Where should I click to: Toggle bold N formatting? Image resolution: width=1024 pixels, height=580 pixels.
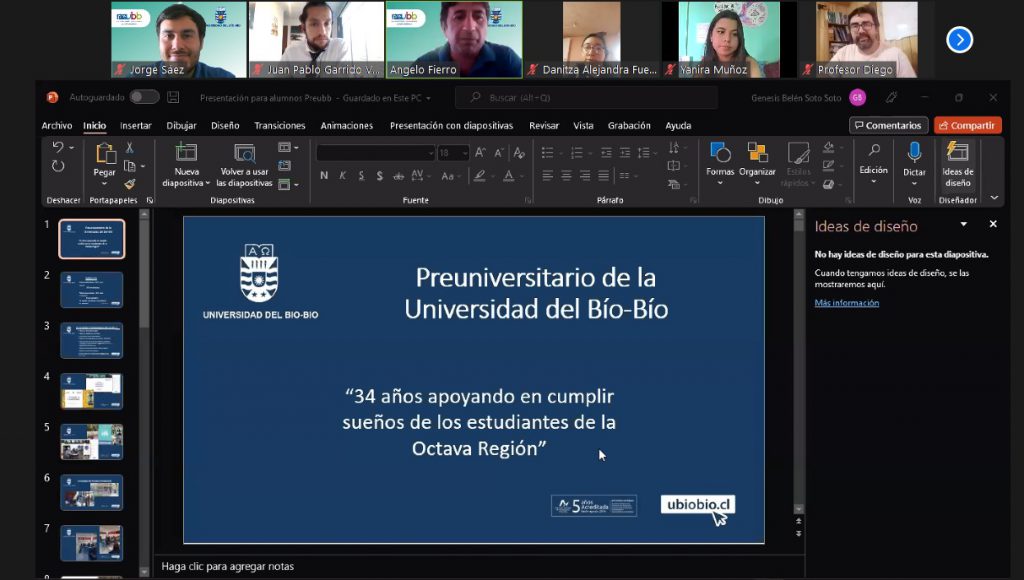[324, 176]
